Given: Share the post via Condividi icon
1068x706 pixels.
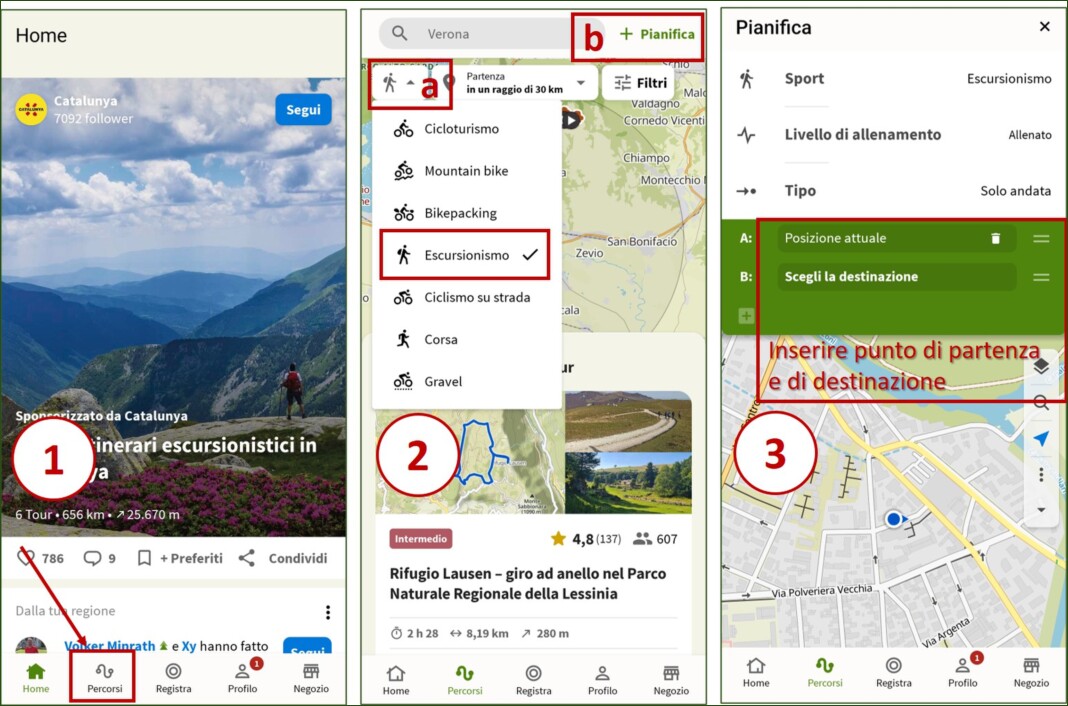Looking at the screenshot, I should pos(247,558).
